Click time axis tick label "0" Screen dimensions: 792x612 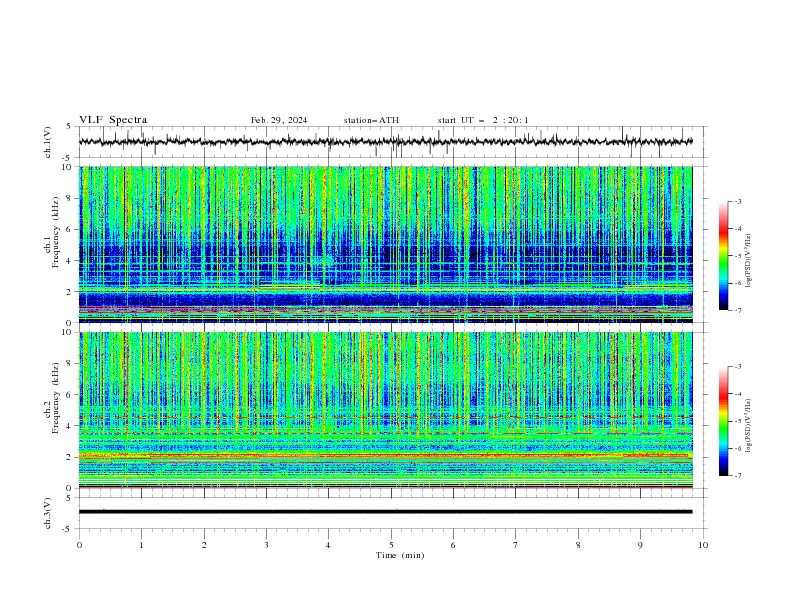point(79,545)
